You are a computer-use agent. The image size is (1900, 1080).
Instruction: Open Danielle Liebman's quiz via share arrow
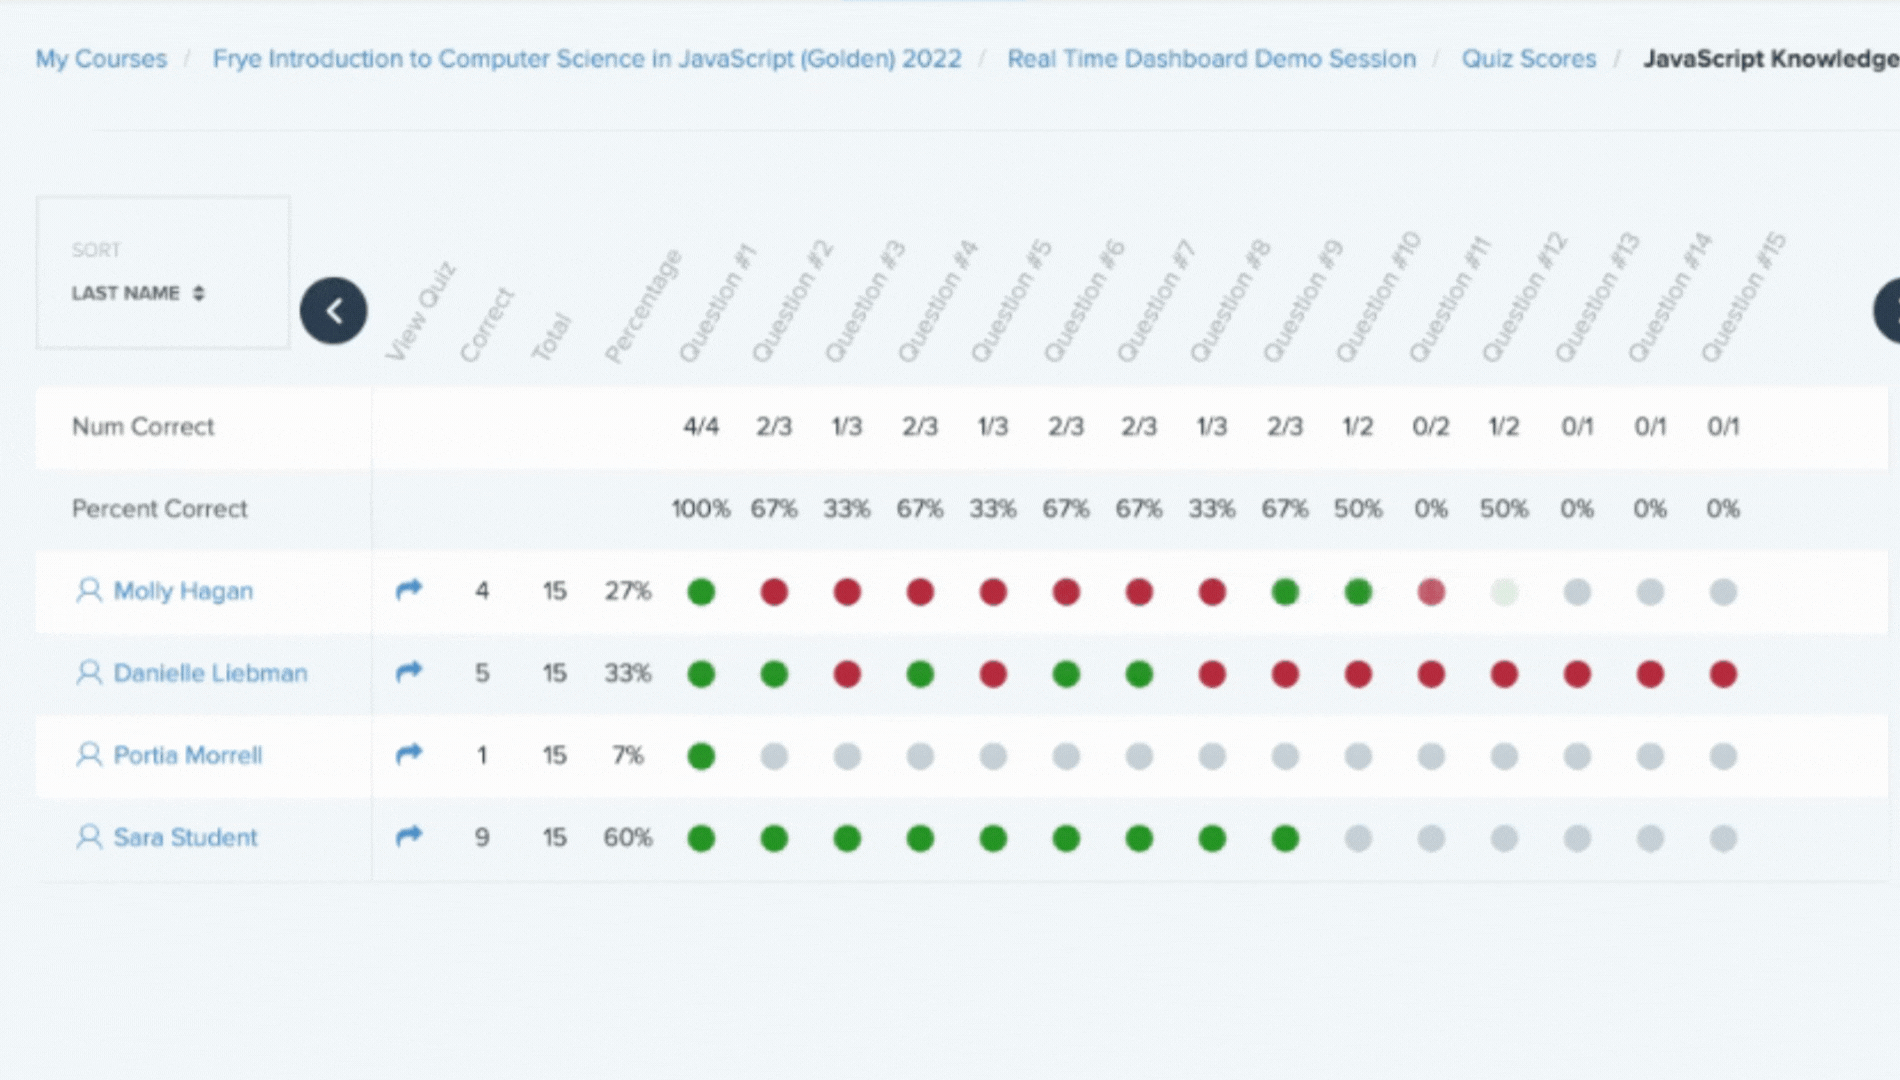point(409,672)
